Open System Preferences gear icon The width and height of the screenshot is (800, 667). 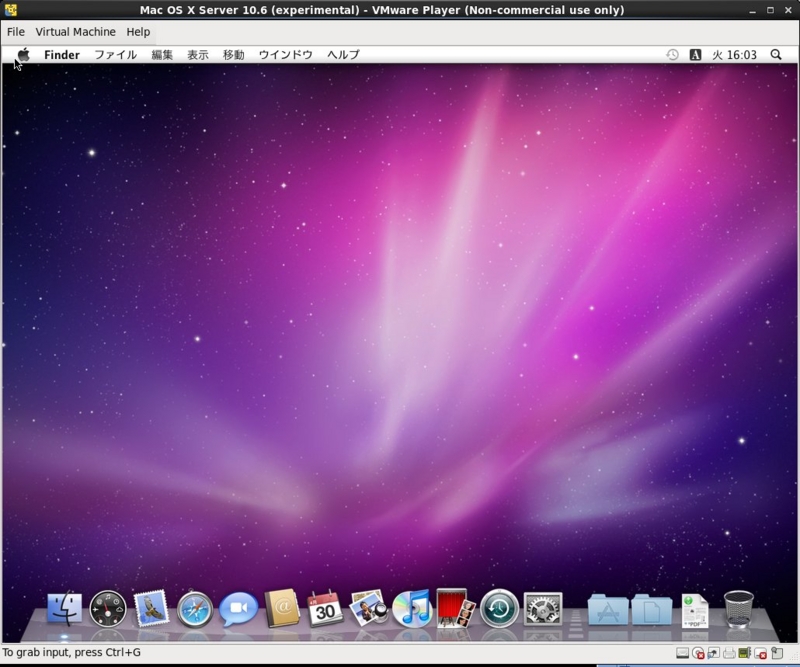coord(543,609)
